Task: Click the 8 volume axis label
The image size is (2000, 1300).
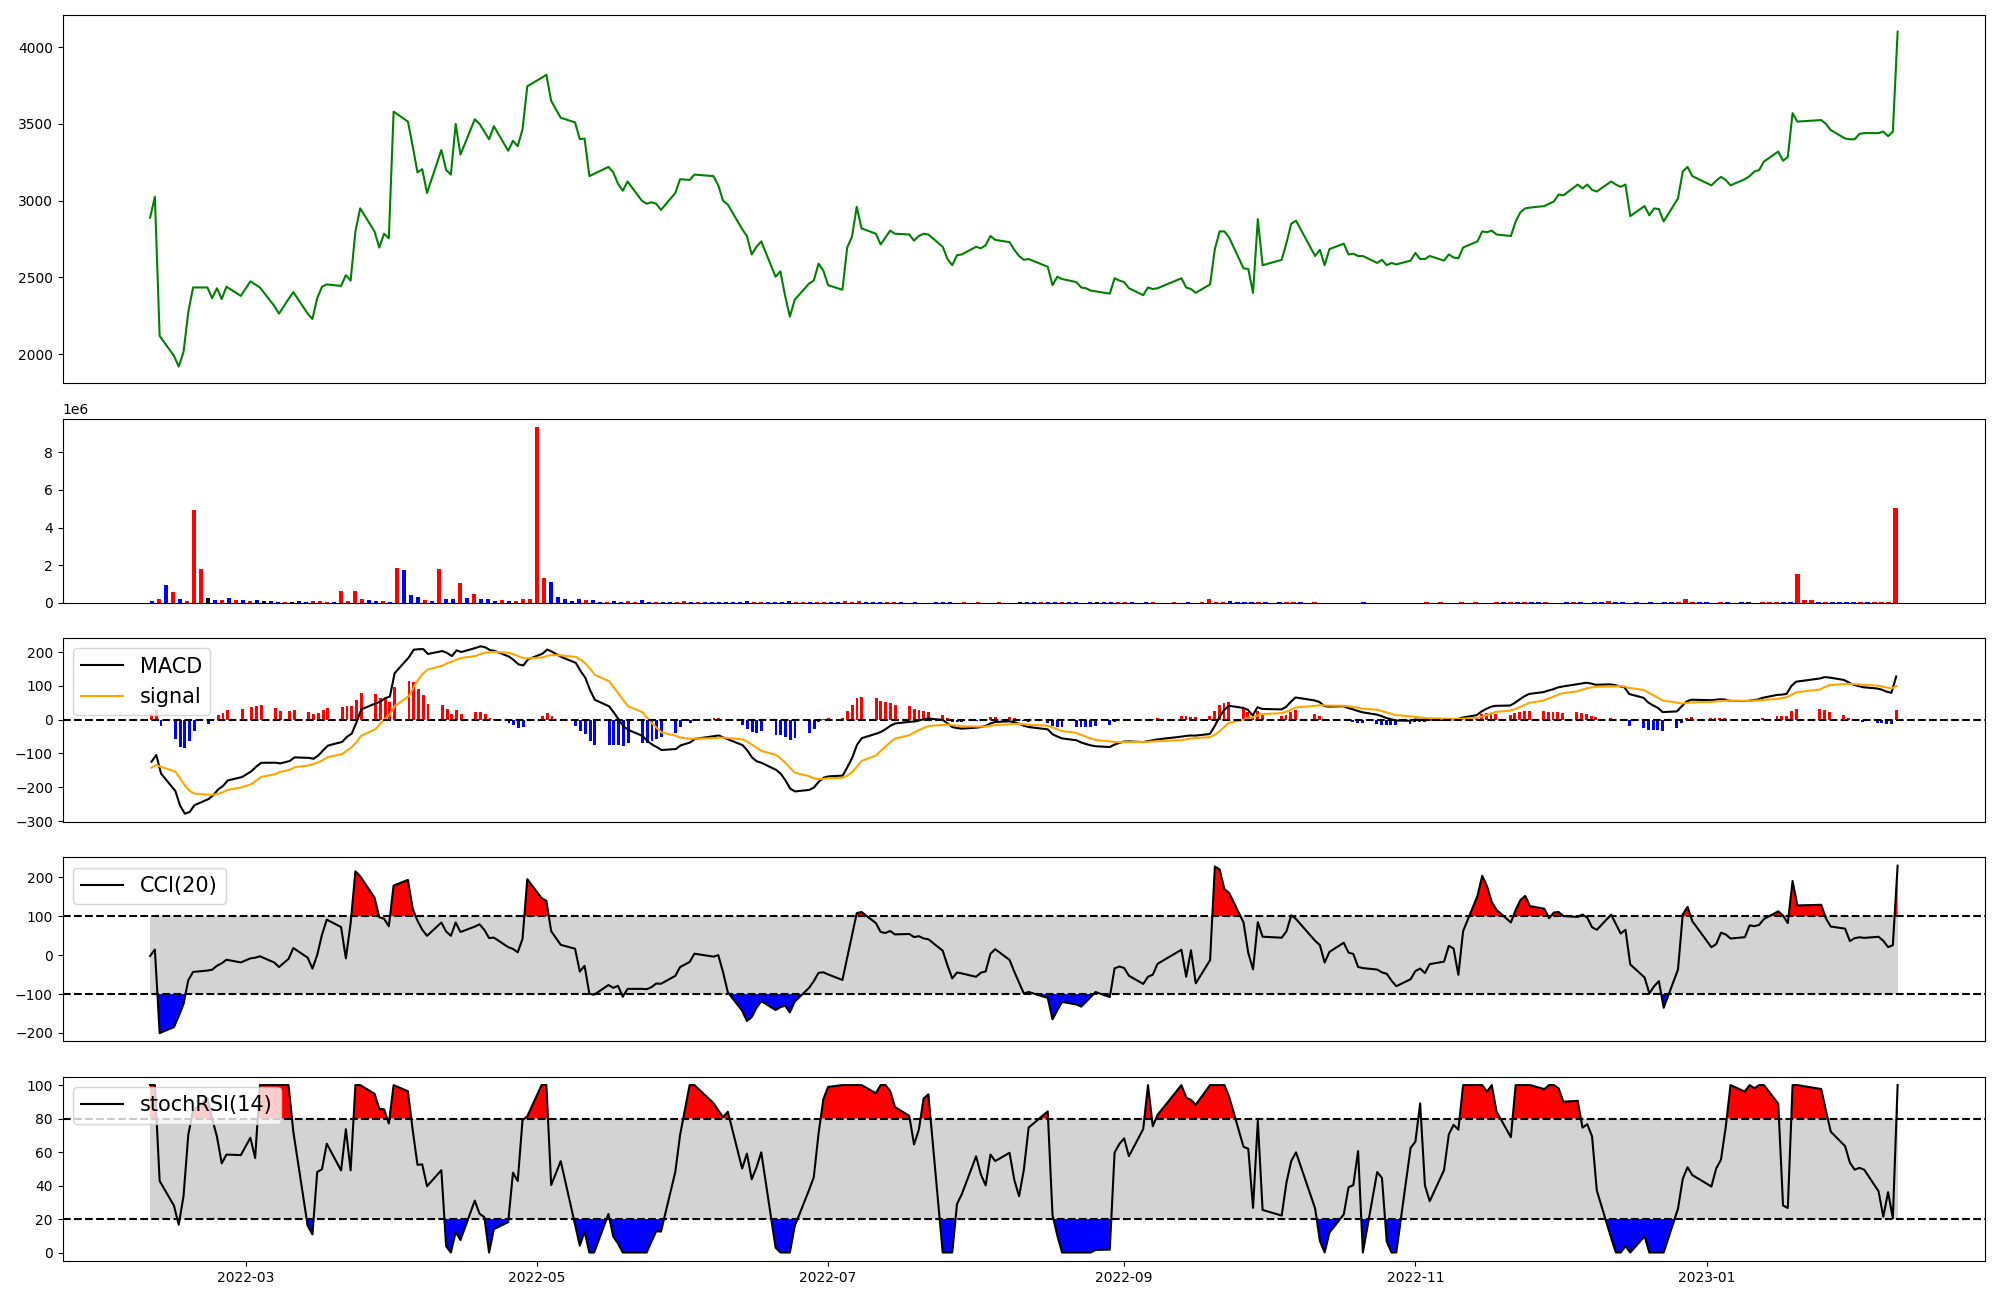Action: pyautogui.click(x=47, y=453)
